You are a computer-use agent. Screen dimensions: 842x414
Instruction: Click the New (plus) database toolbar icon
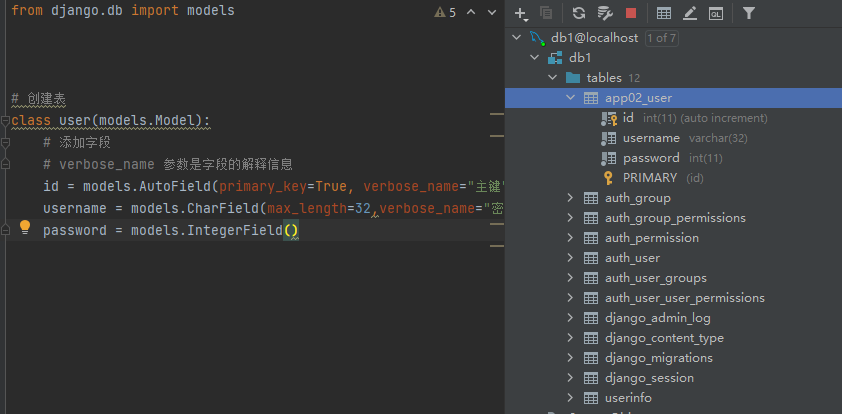pos(520,13)
